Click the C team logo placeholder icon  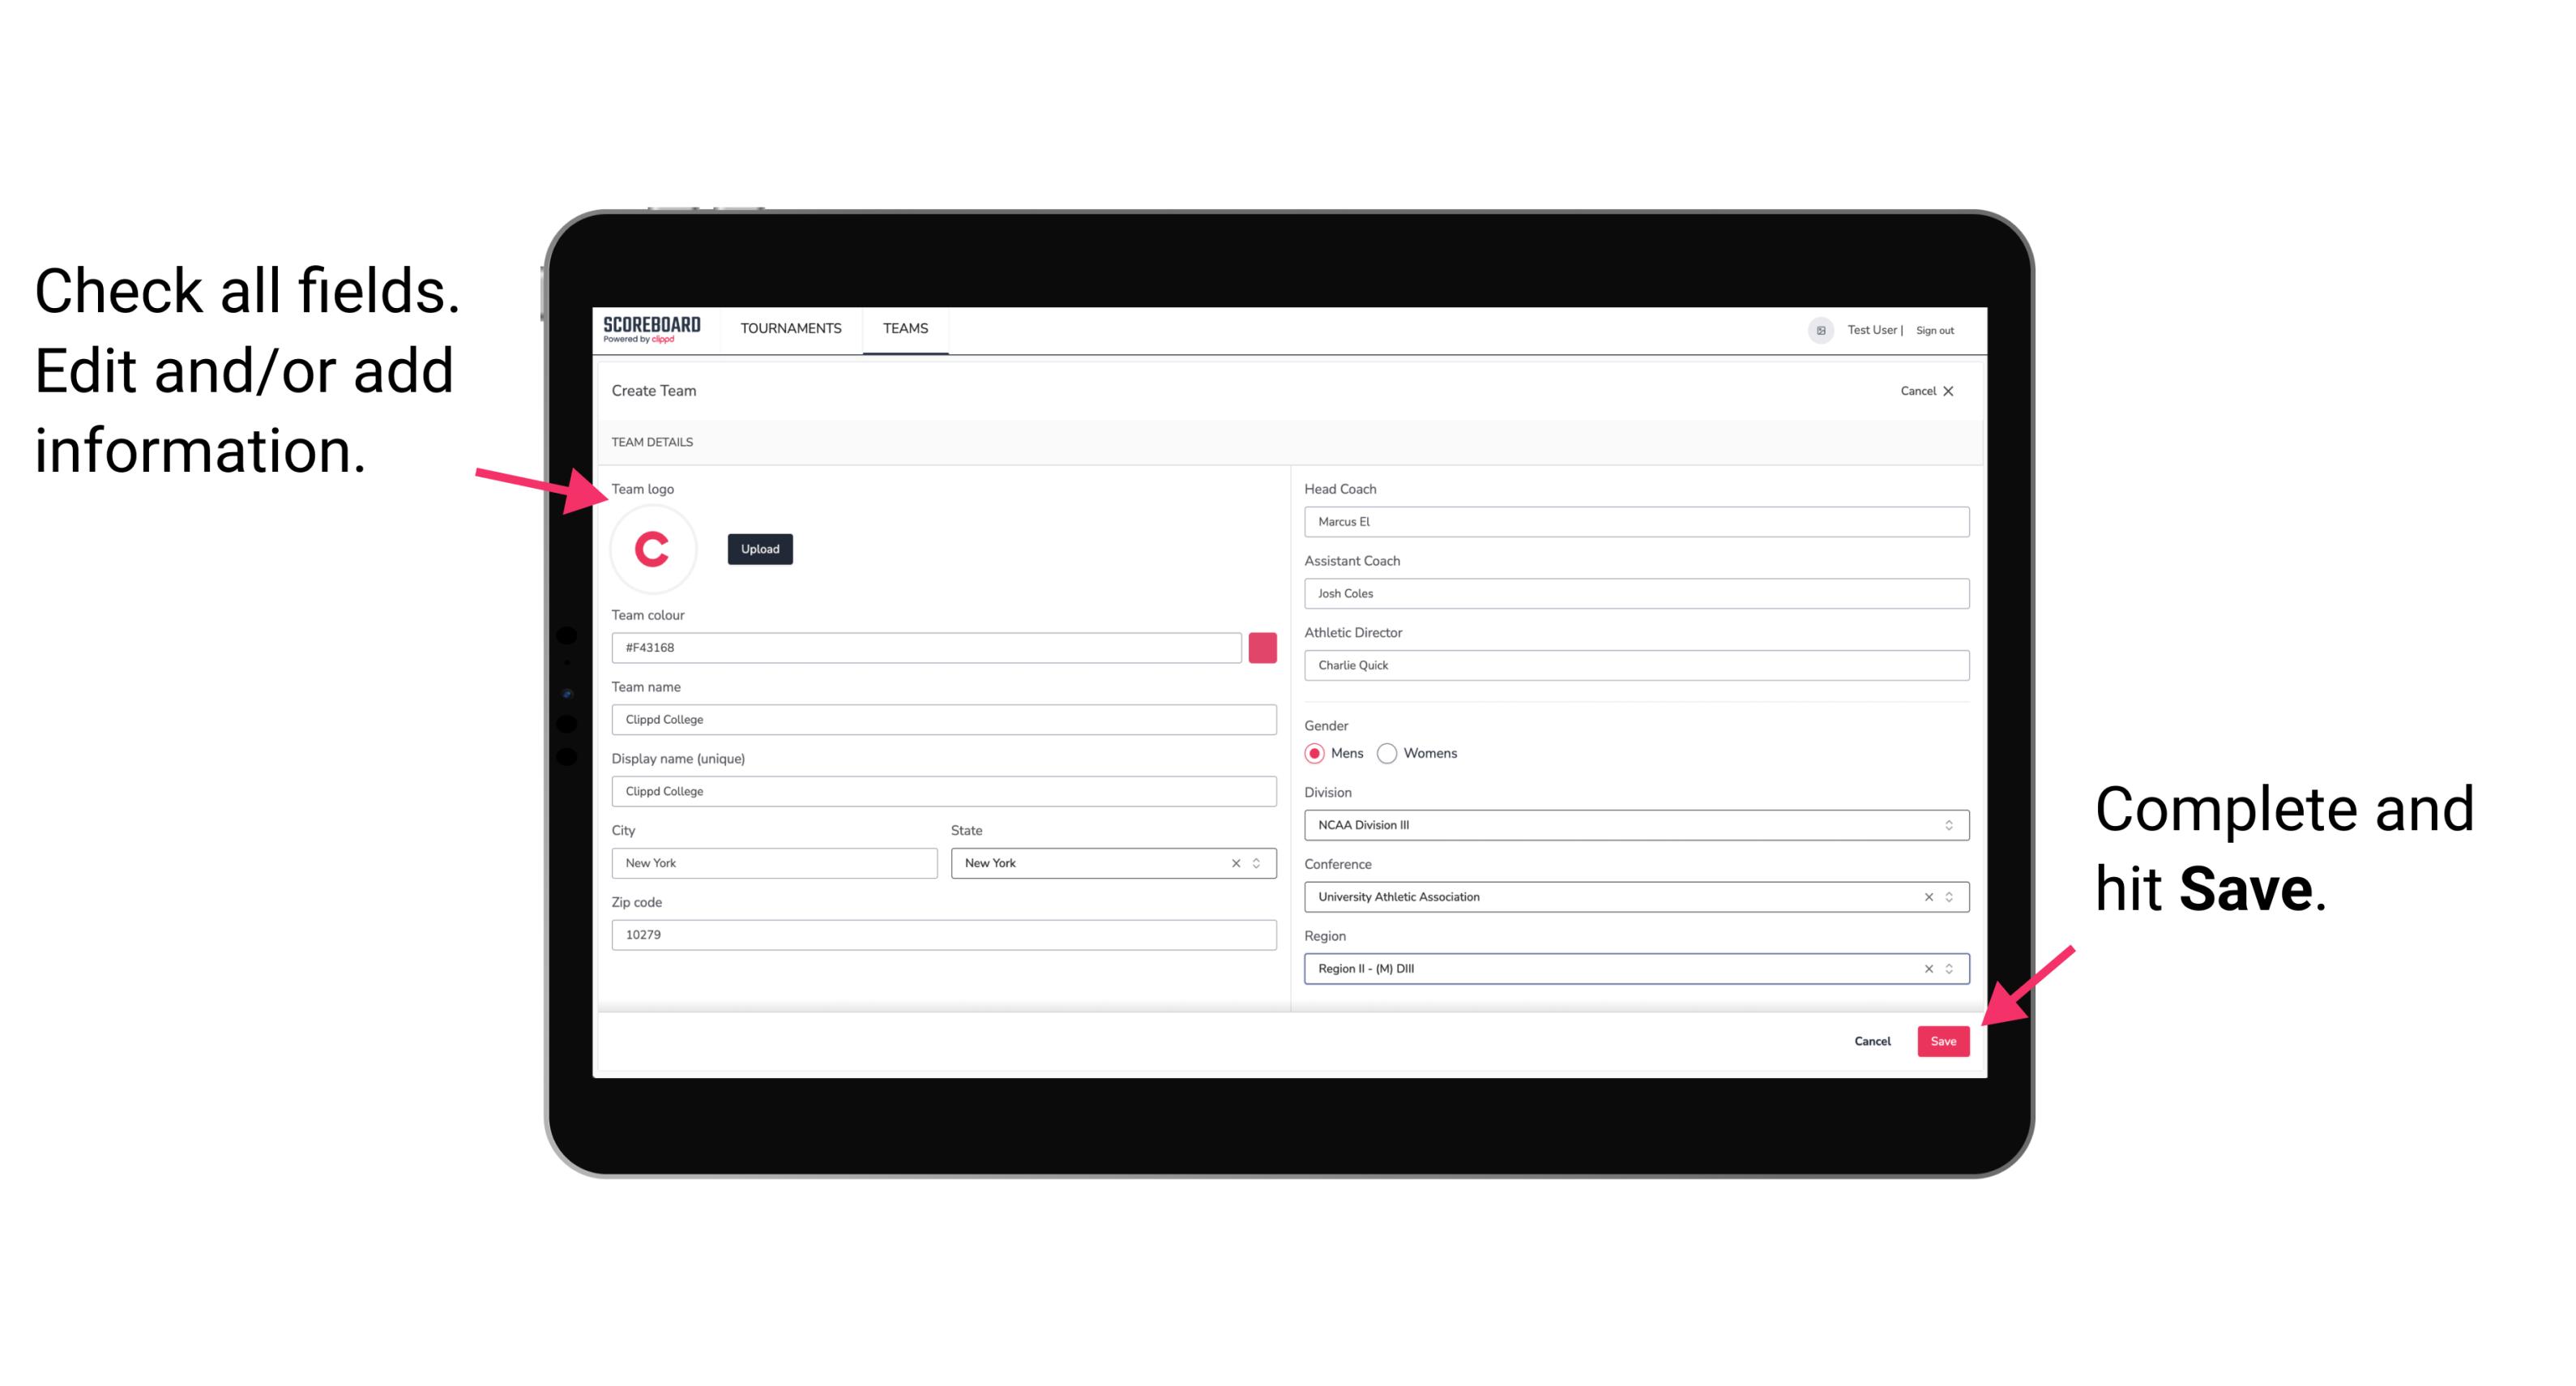(655, 550)
